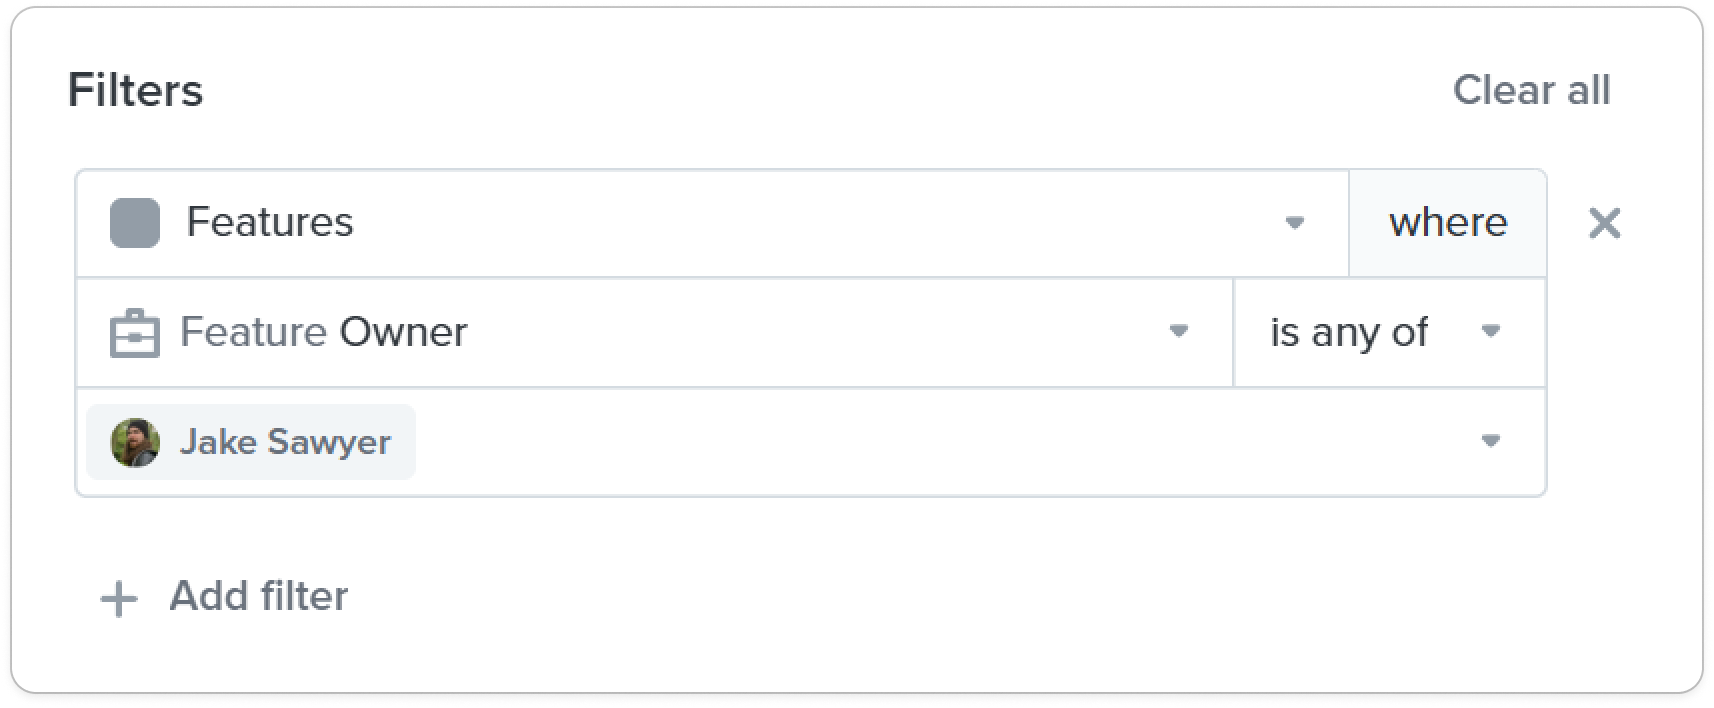Click the 'where' label box
The width and height of the screenshot is (1714, 708).
pos(1447,223)
